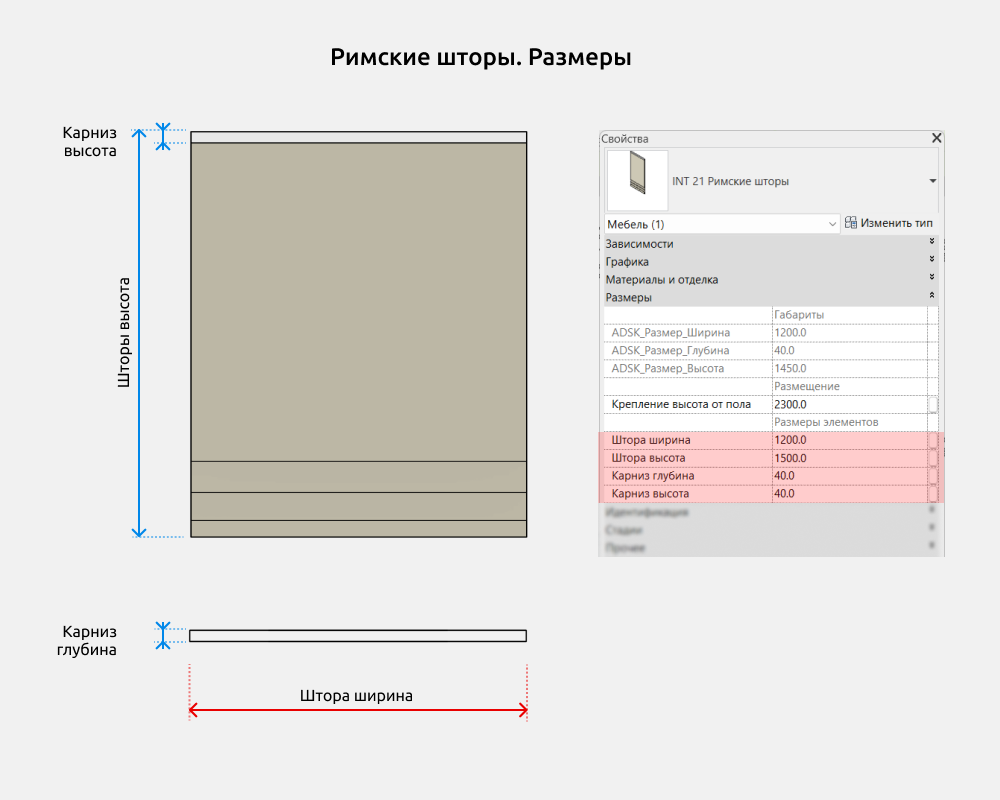The width and height of the screenshot is (1000, 800).
Task: Click the Штора ширина label above red arrow
Action: coord(356,695)
